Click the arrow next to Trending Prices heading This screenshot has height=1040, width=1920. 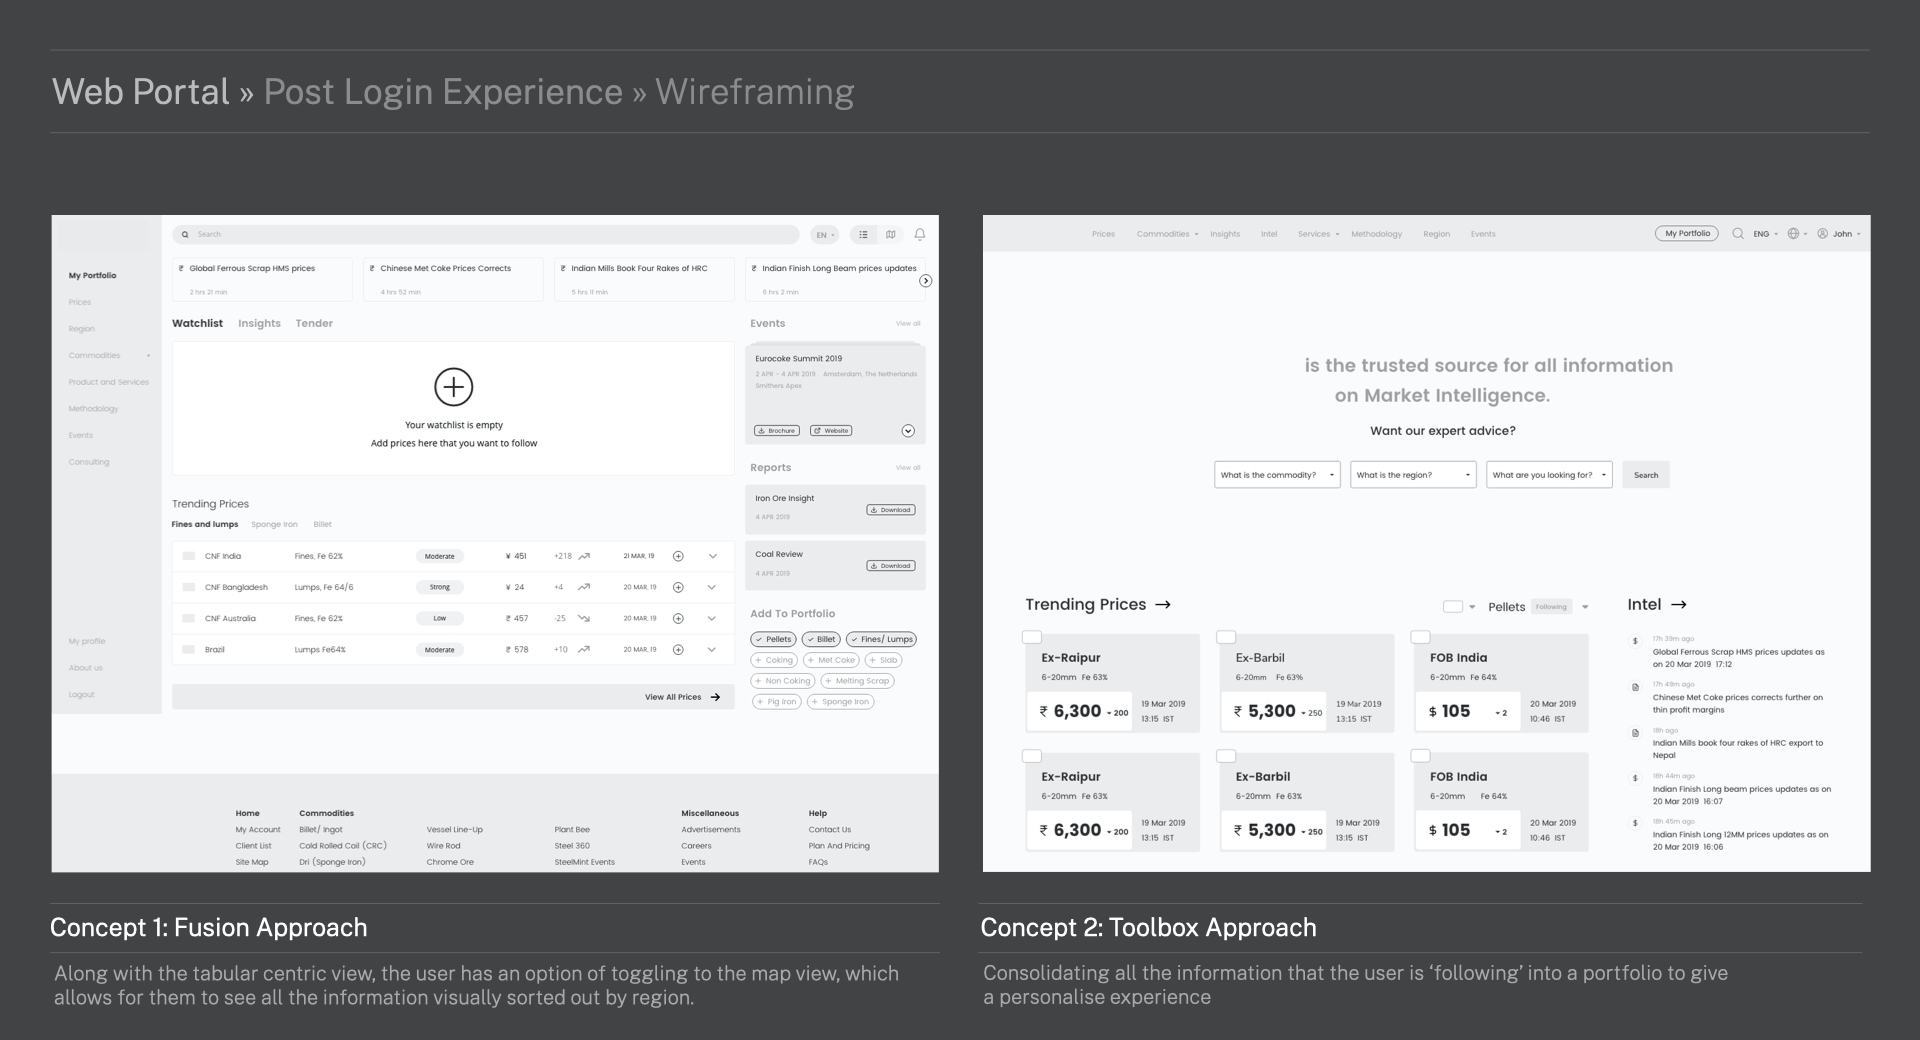[1163, 605]
